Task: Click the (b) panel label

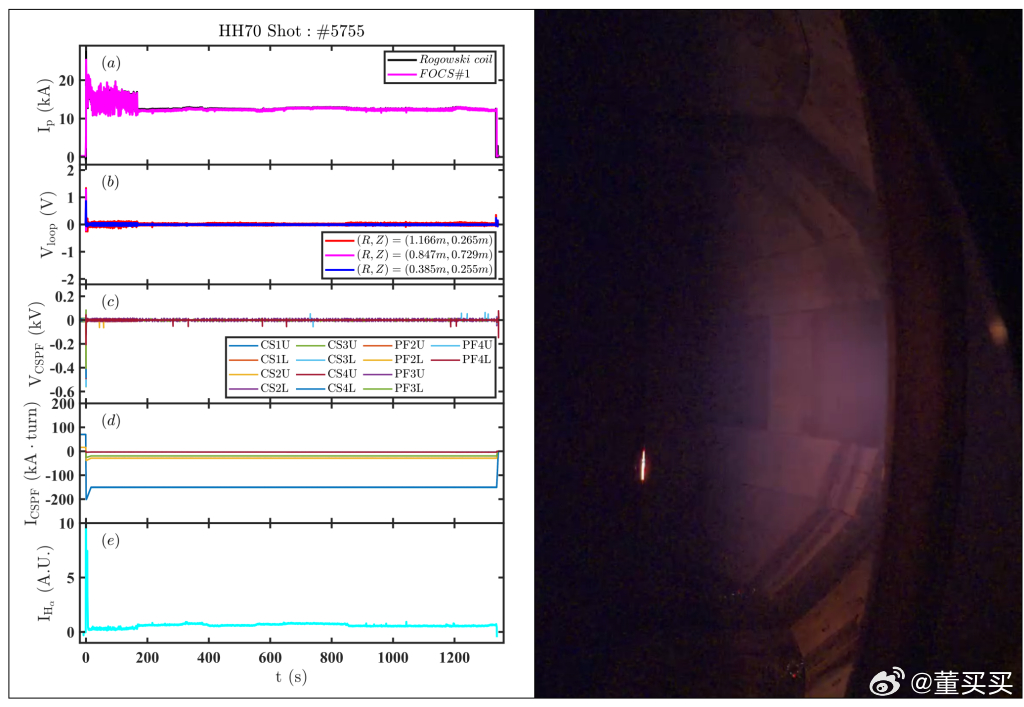Action: pyautogui.click(x=110, y=182)
